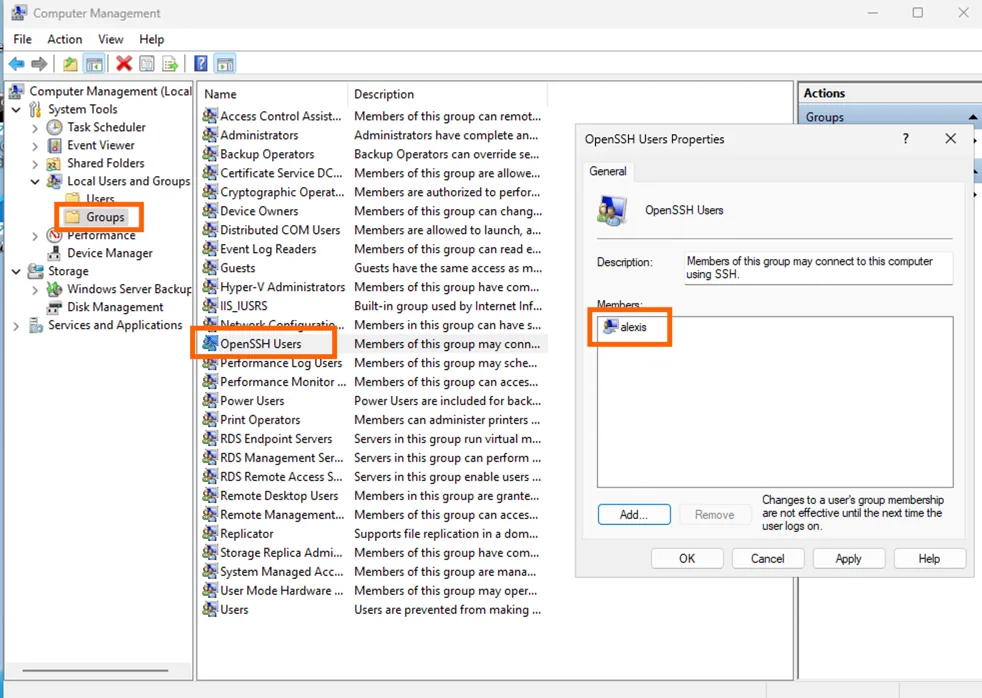Click the Device Manager icon in tree
The height and width of the screenshot is (698, 982).
(54, 253)
